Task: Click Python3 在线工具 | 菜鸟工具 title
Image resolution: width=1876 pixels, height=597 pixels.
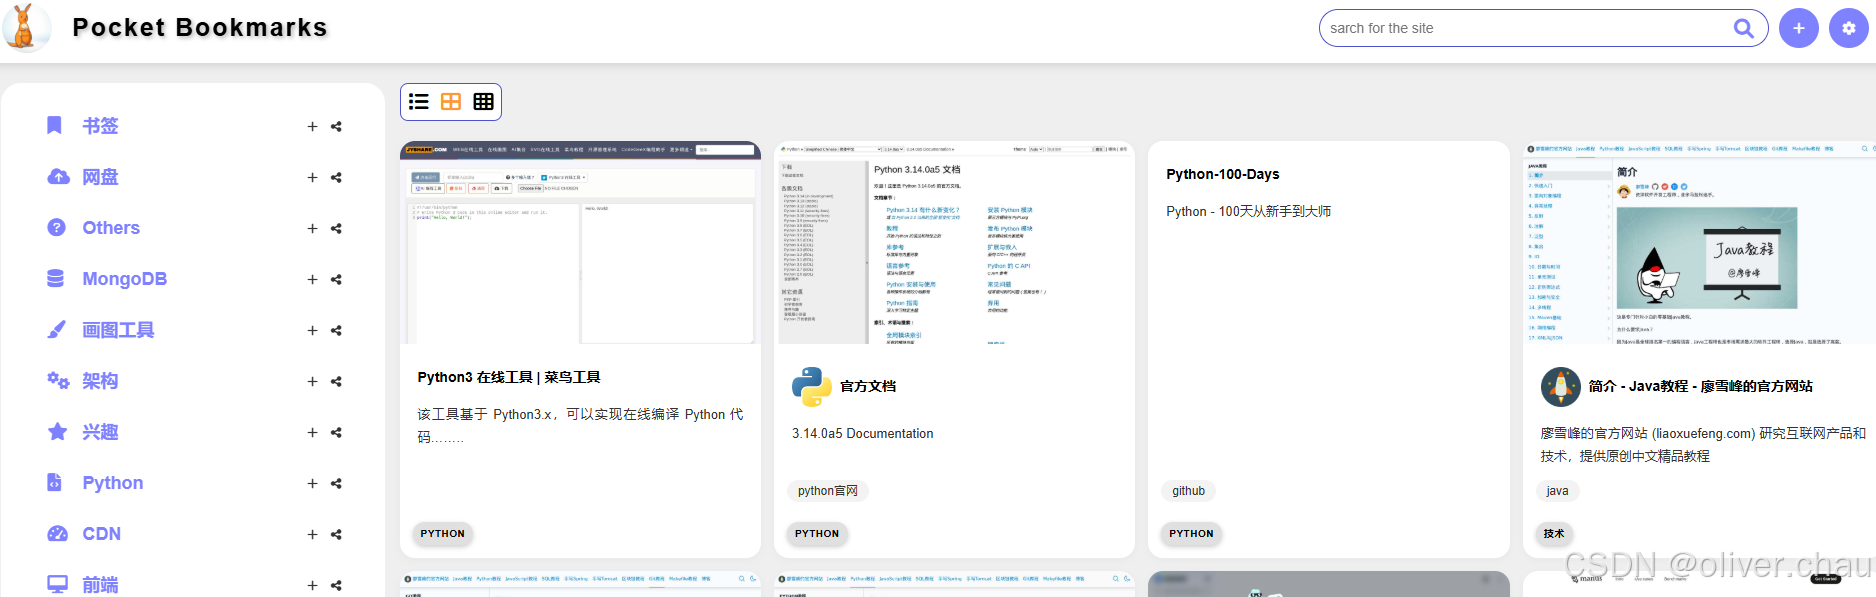Action: 509,377
